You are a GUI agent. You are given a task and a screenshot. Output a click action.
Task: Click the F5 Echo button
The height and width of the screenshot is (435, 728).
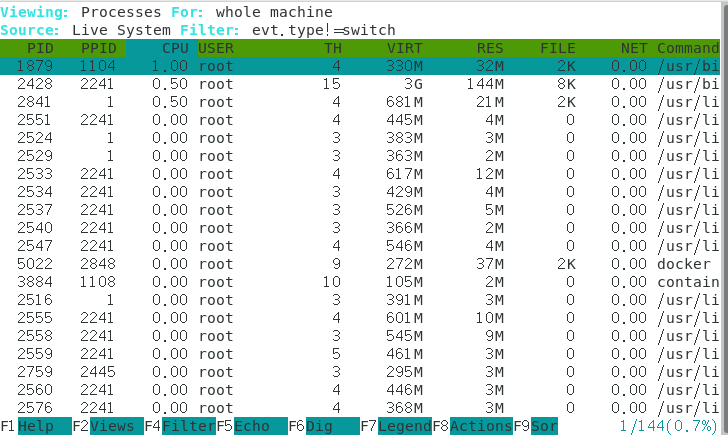pyautogui.click(x=252, y=426)
